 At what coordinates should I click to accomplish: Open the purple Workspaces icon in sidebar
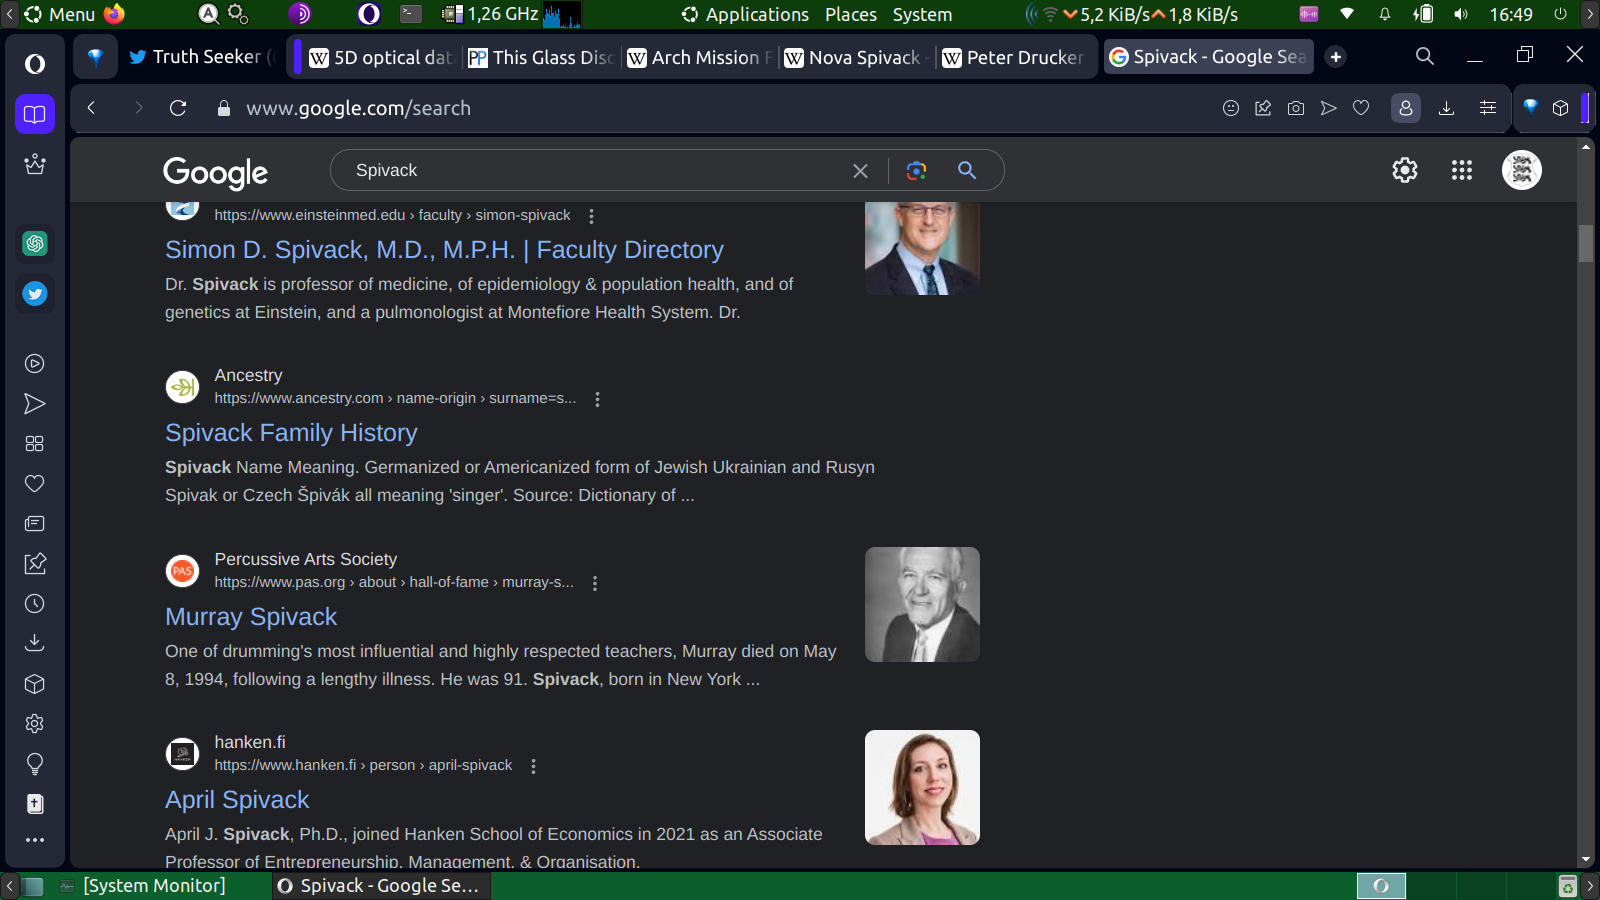(35, 114)
